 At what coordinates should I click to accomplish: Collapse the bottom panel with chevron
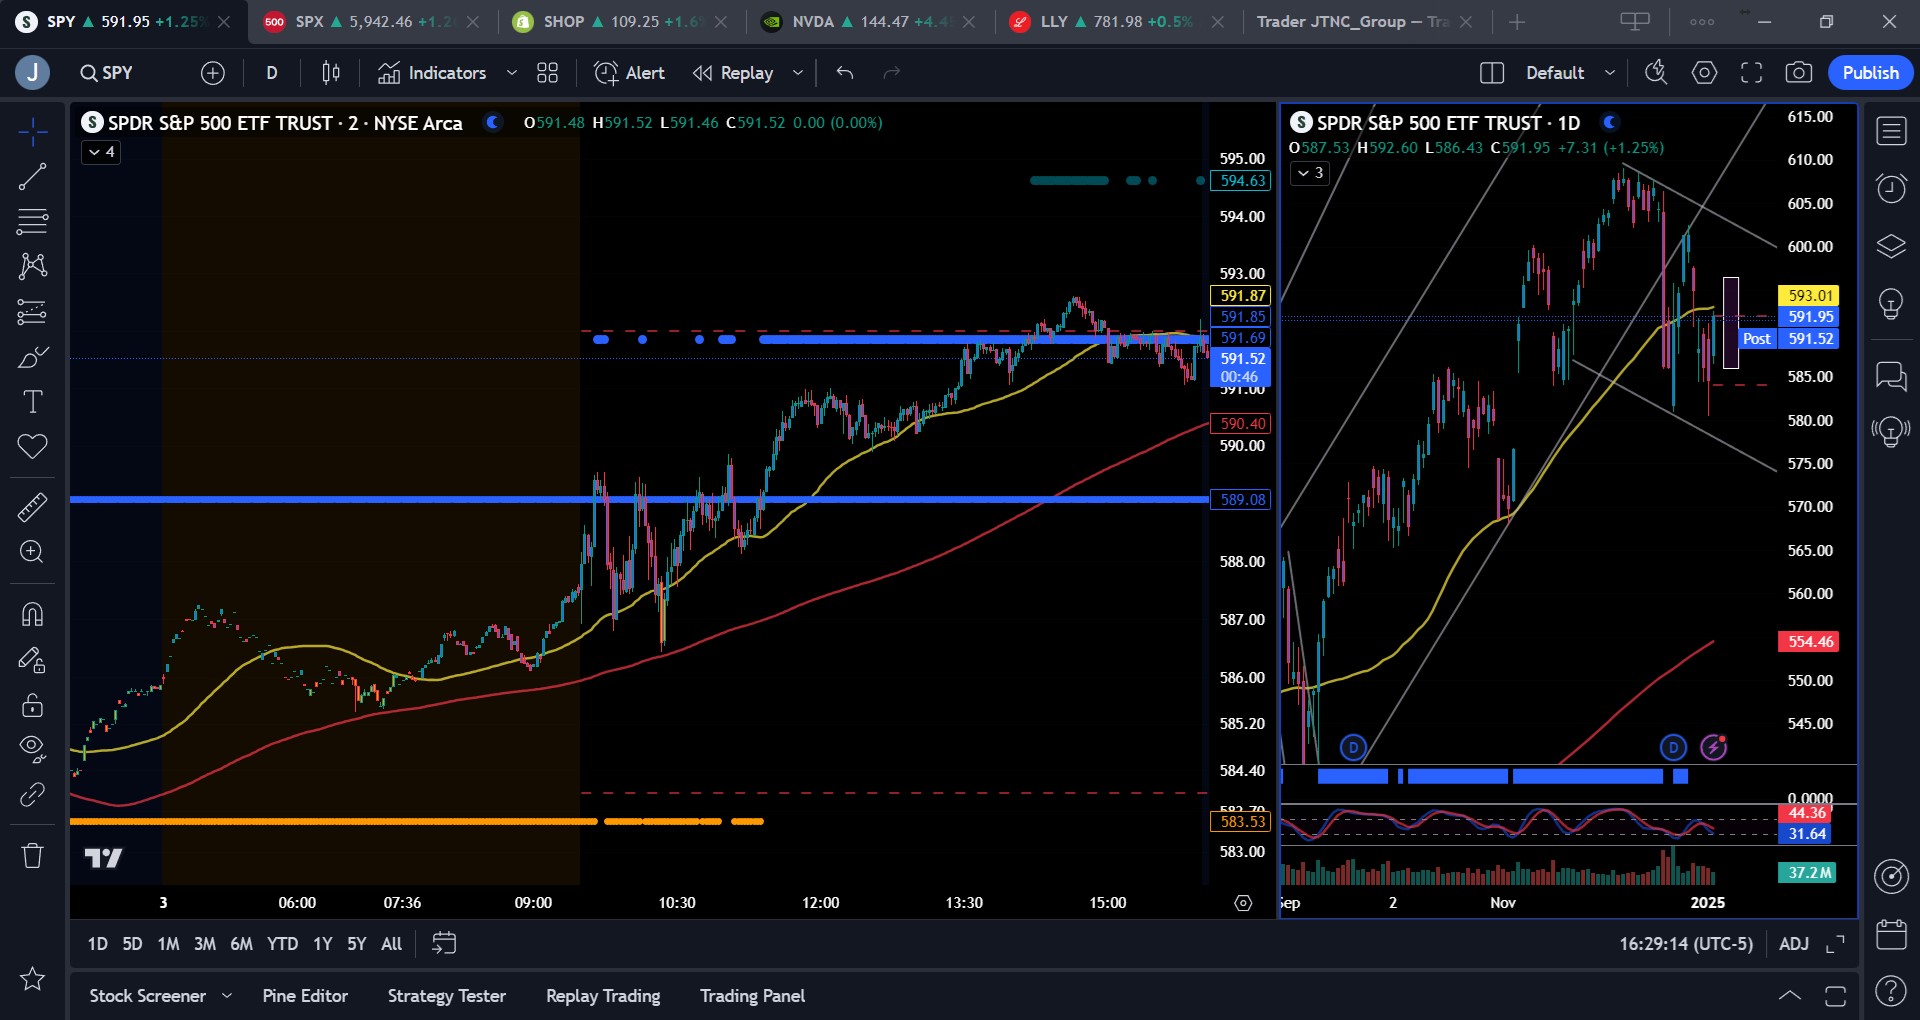pos(1790,996)
